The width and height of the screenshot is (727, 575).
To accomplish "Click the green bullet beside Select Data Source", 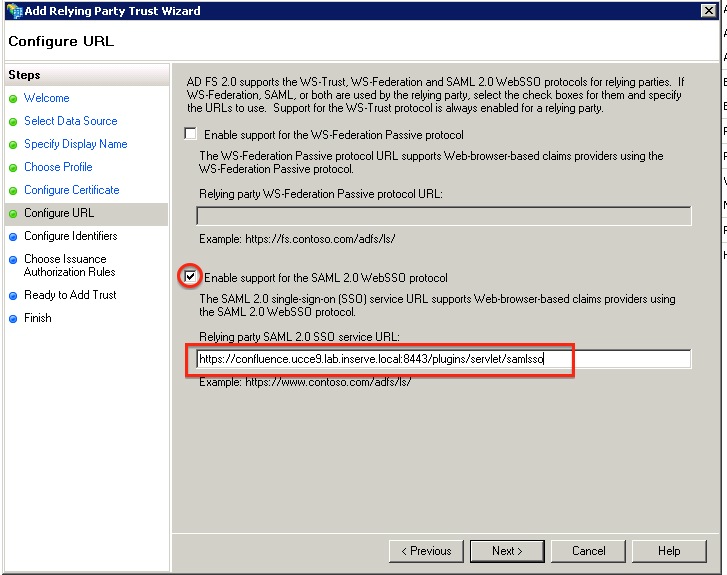I will pyautogui.click(x=13, y=121).
